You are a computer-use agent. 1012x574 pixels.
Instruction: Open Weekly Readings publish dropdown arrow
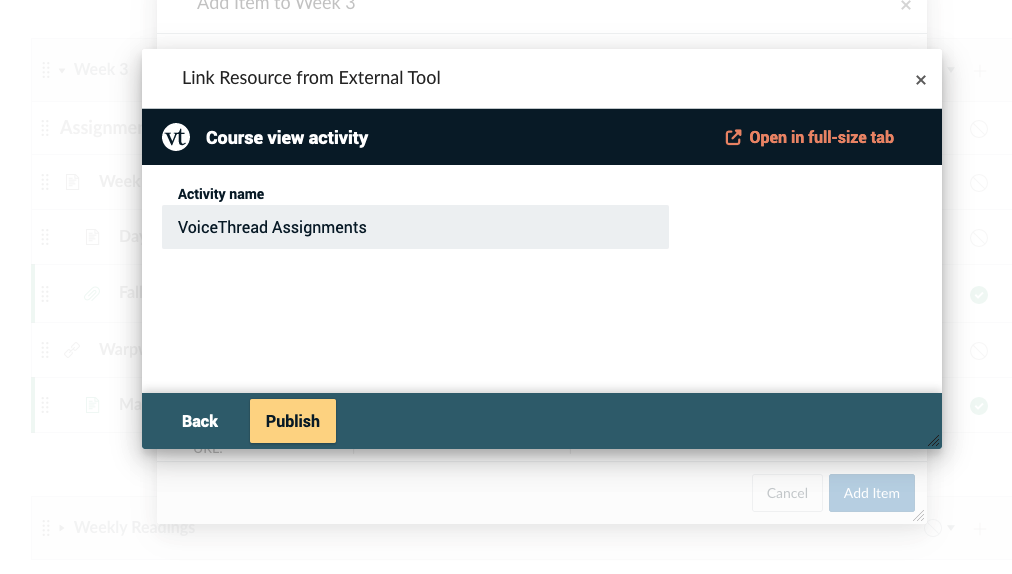coord(951,528)
